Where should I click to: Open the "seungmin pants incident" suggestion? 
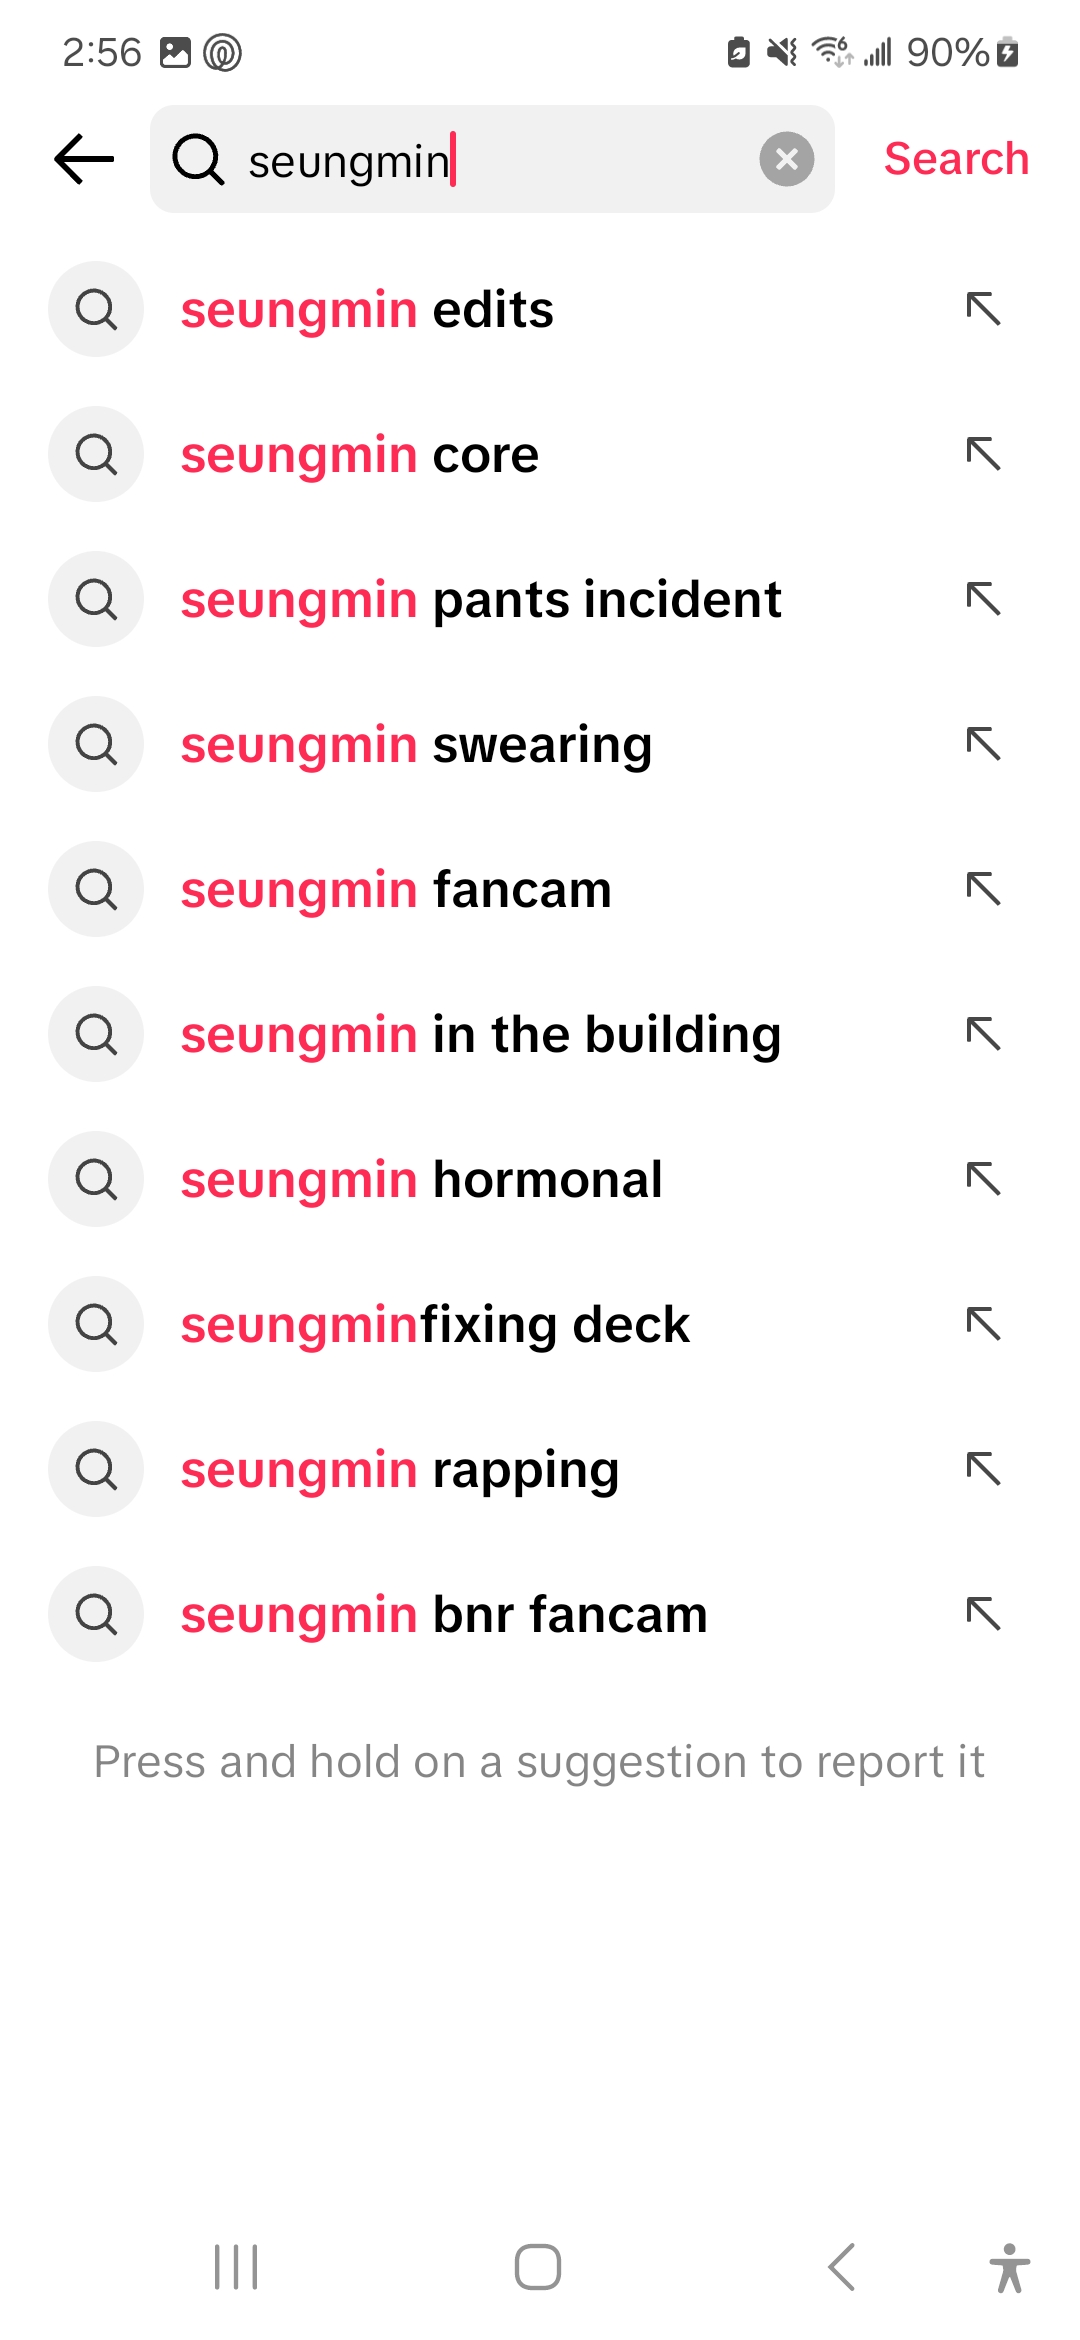(x=481, y=600)
